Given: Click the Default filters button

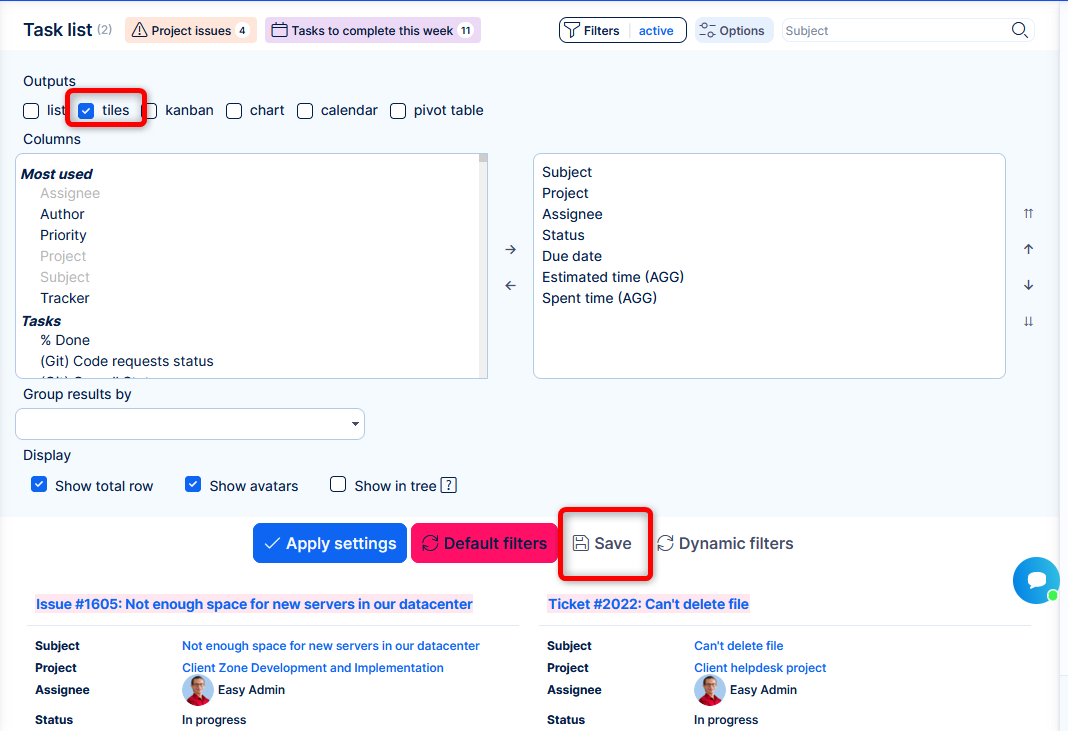Looking at the screenshot, I should pyautogui.click(x=484, y=543).
